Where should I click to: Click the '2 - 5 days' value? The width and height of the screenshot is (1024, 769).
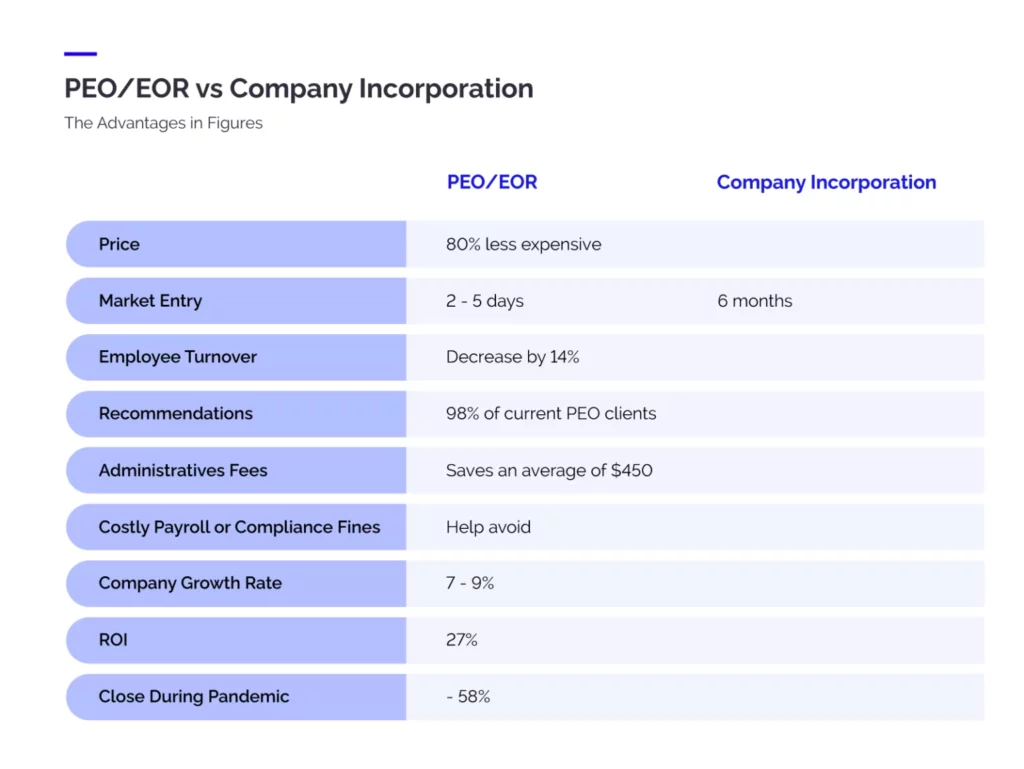point(484,301)
